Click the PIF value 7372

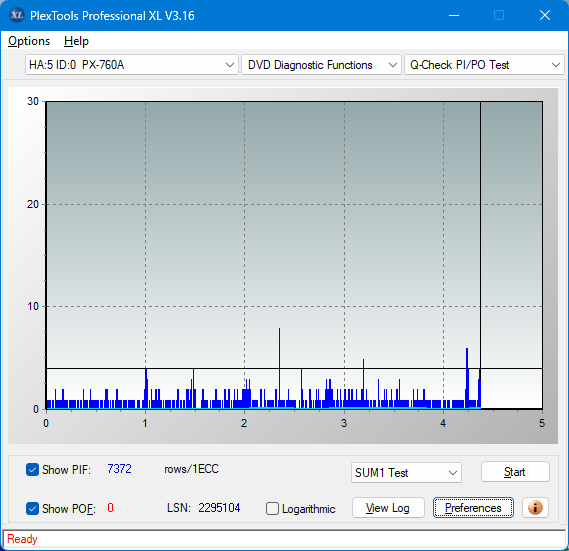tap(119, 469)
